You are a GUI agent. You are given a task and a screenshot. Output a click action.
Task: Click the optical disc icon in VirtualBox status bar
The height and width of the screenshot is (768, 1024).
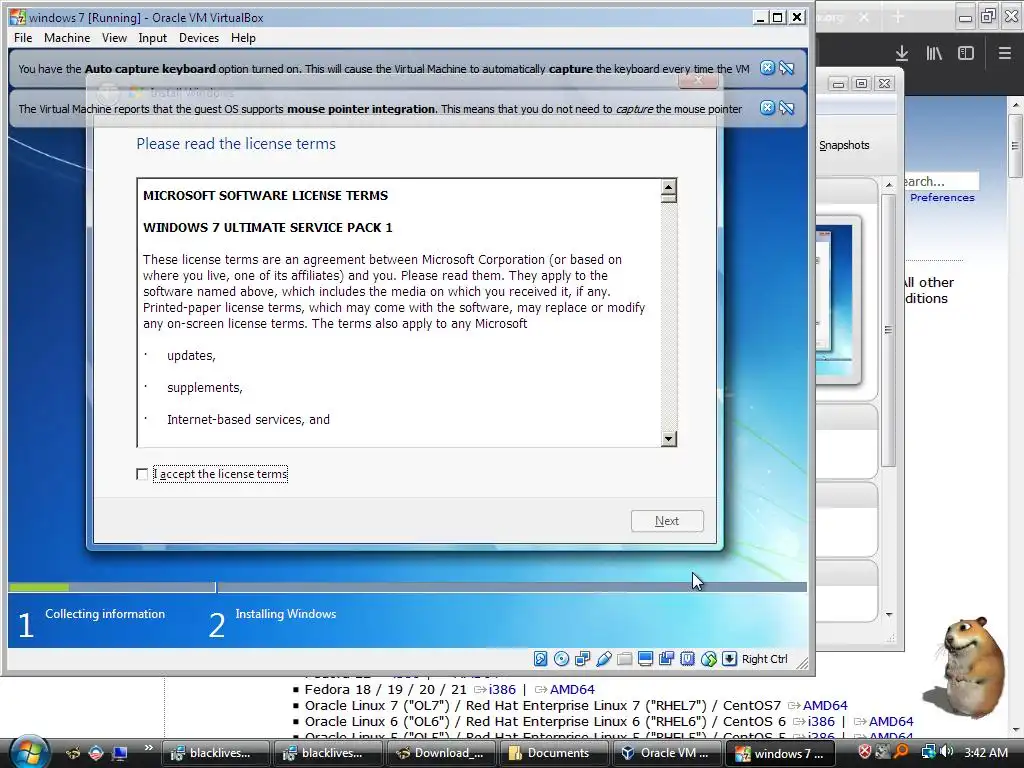(561, 659)
